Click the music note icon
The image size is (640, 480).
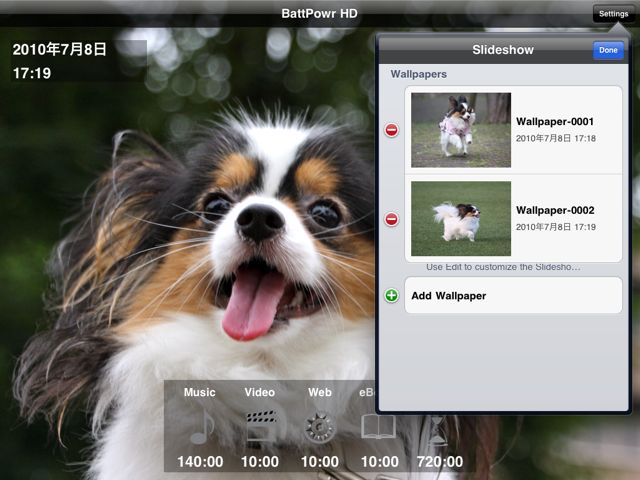coord(202,427)
